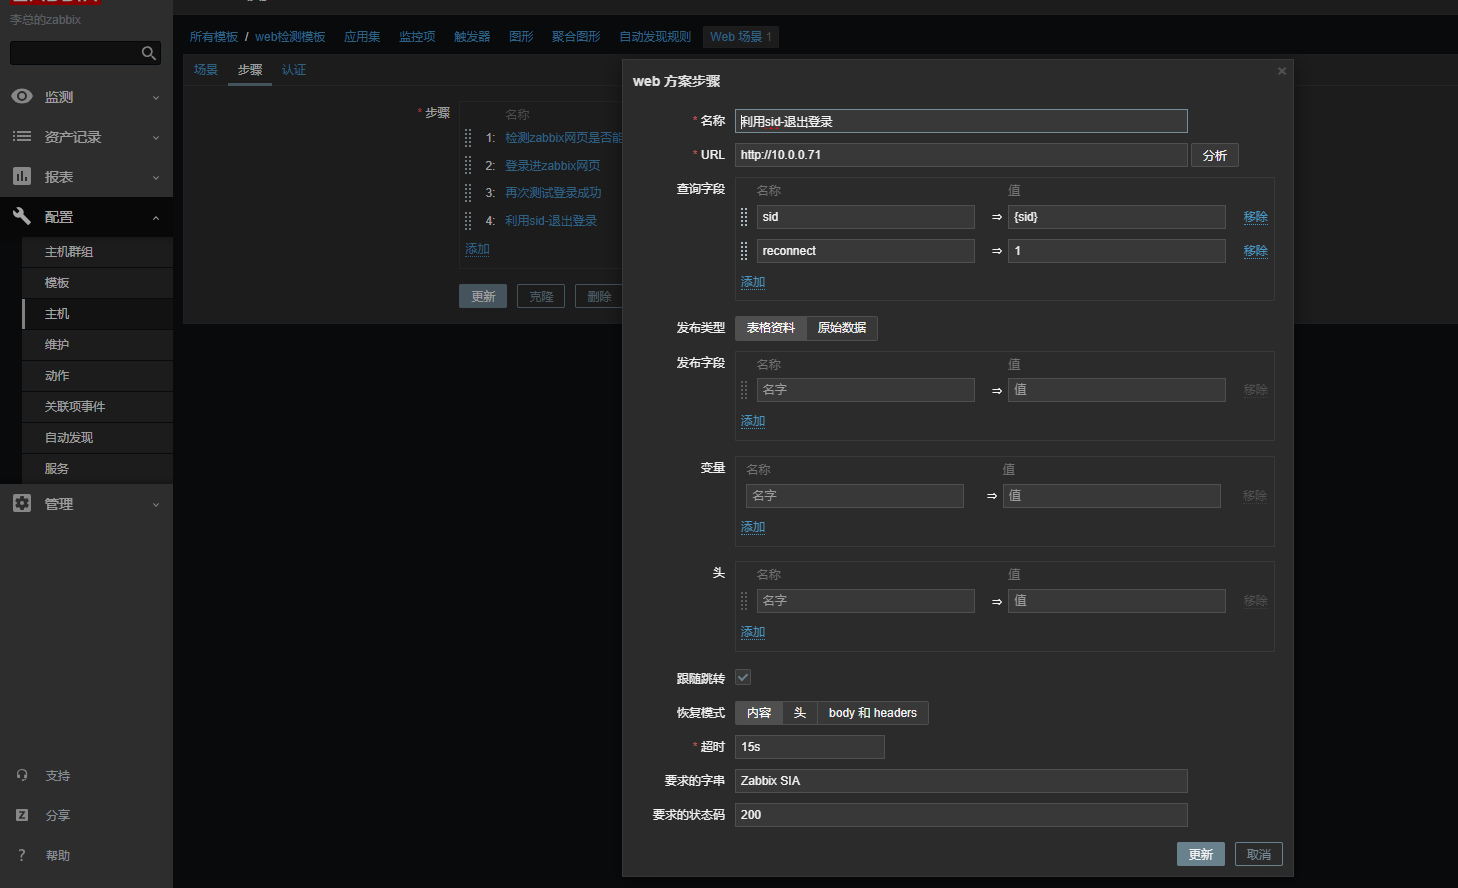Viewport: 1458px width, 888px height.
Task: Select body 和 headers retrieve mode
Action: coord(873,713)
